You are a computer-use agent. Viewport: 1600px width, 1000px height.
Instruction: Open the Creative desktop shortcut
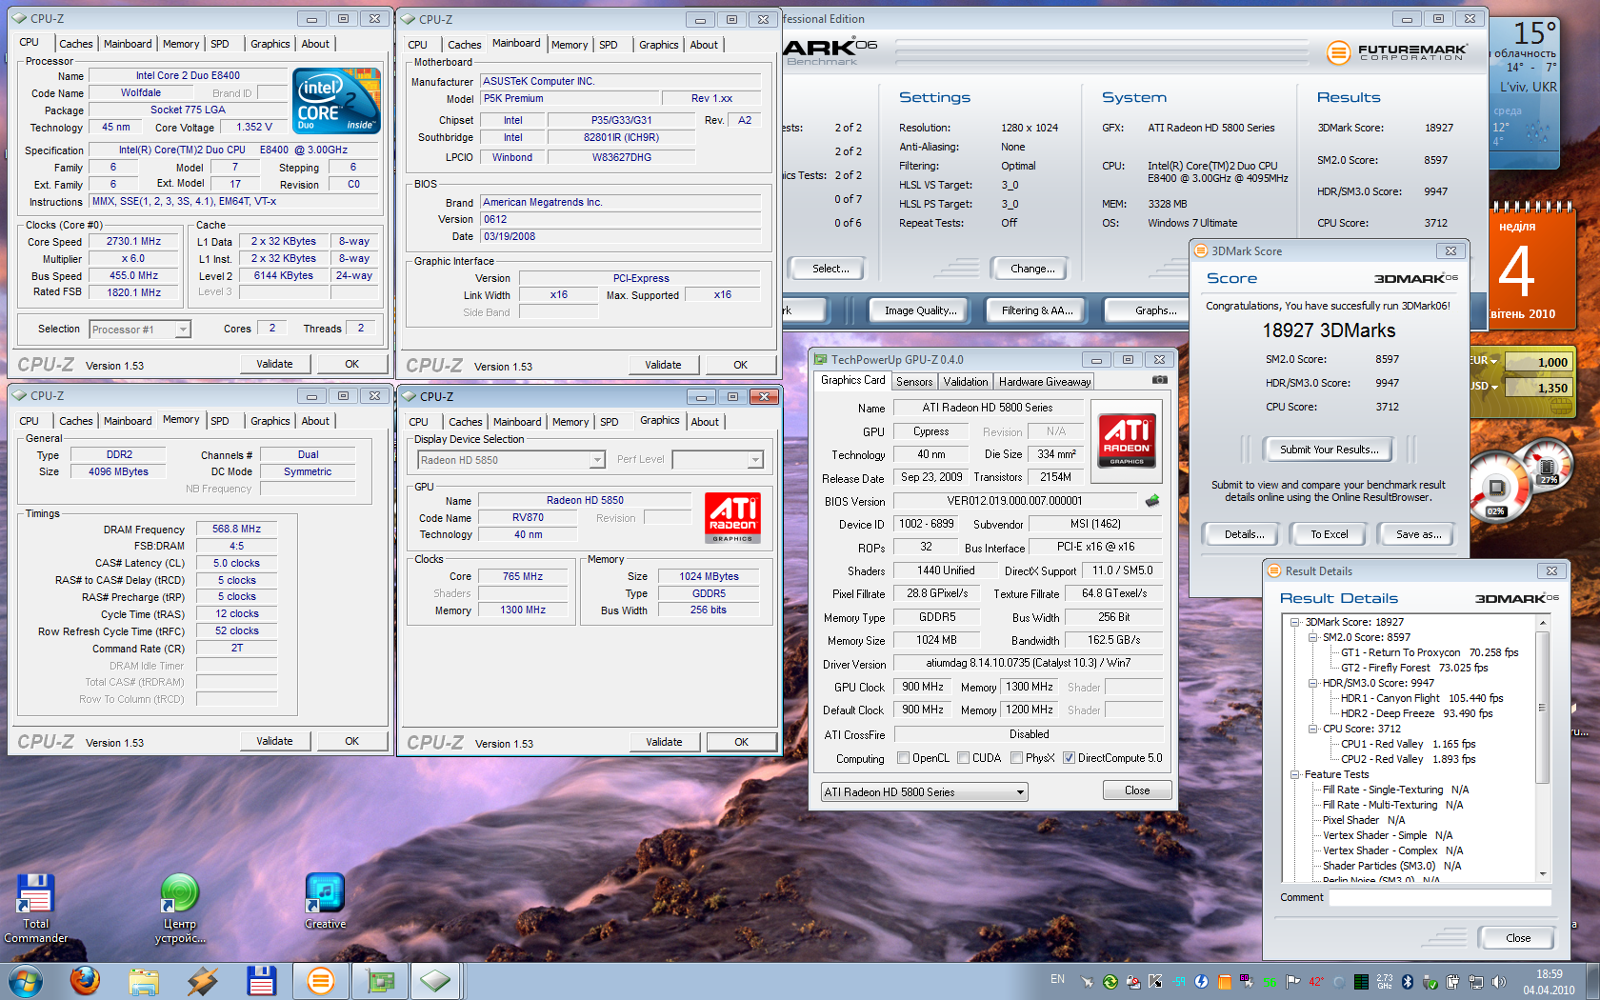(325, 902)
